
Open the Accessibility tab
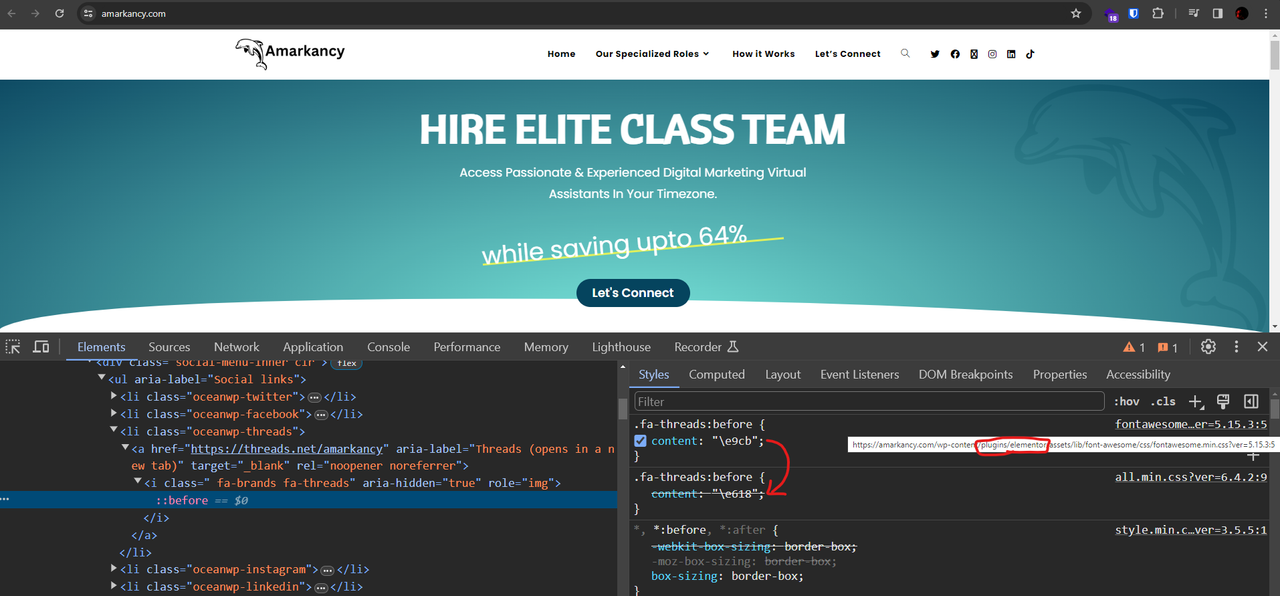tap(1138, 374)
